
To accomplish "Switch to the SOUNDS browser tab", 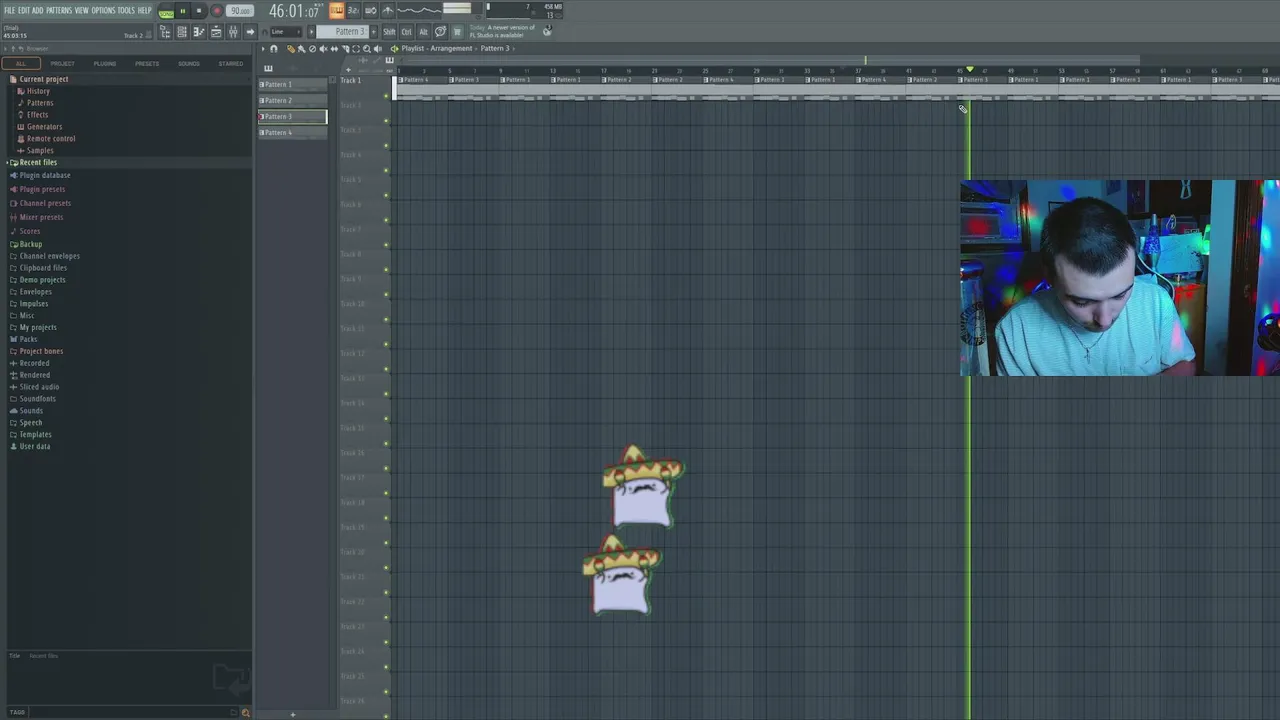I will point(189,64).
